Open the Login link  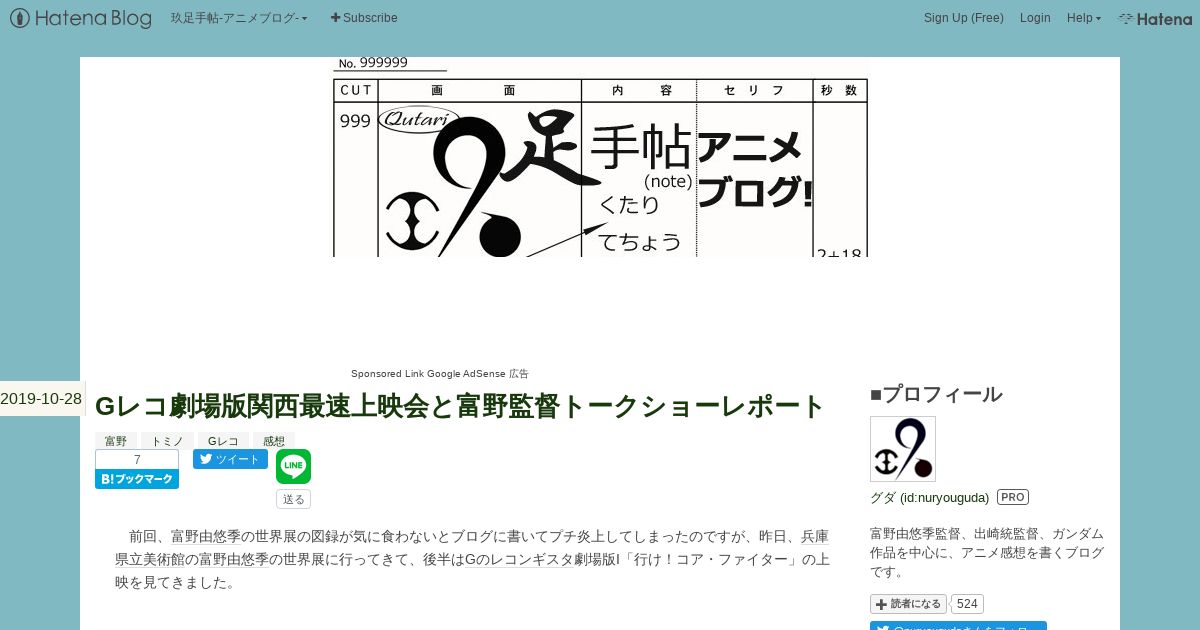point(1035,18)
